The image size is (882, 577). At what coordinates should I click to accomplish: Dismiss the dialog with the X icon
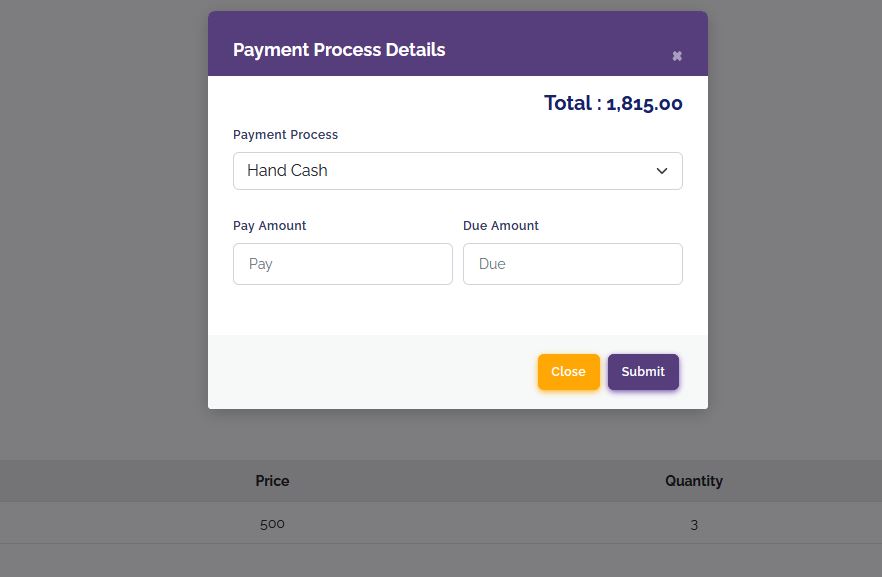click(x=677, y=56)
